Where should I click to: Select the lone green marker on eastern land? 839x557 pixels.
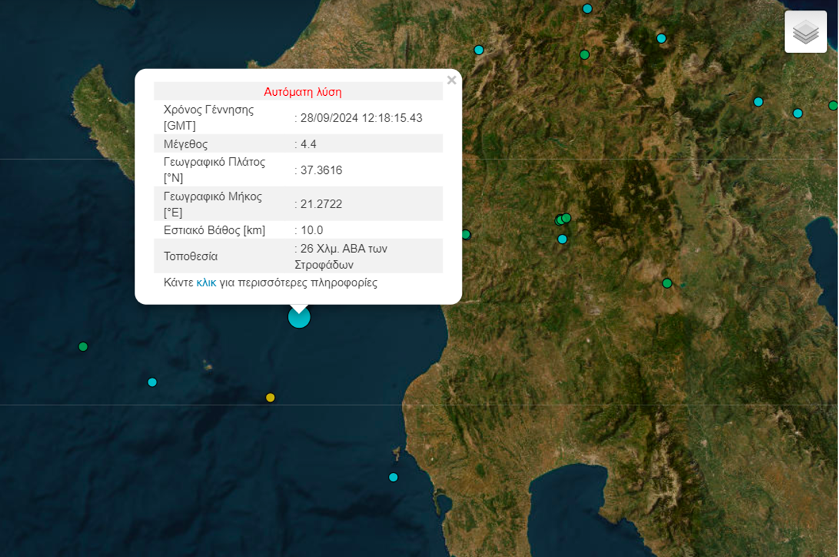pyautogui.click(x=667, y=283)
